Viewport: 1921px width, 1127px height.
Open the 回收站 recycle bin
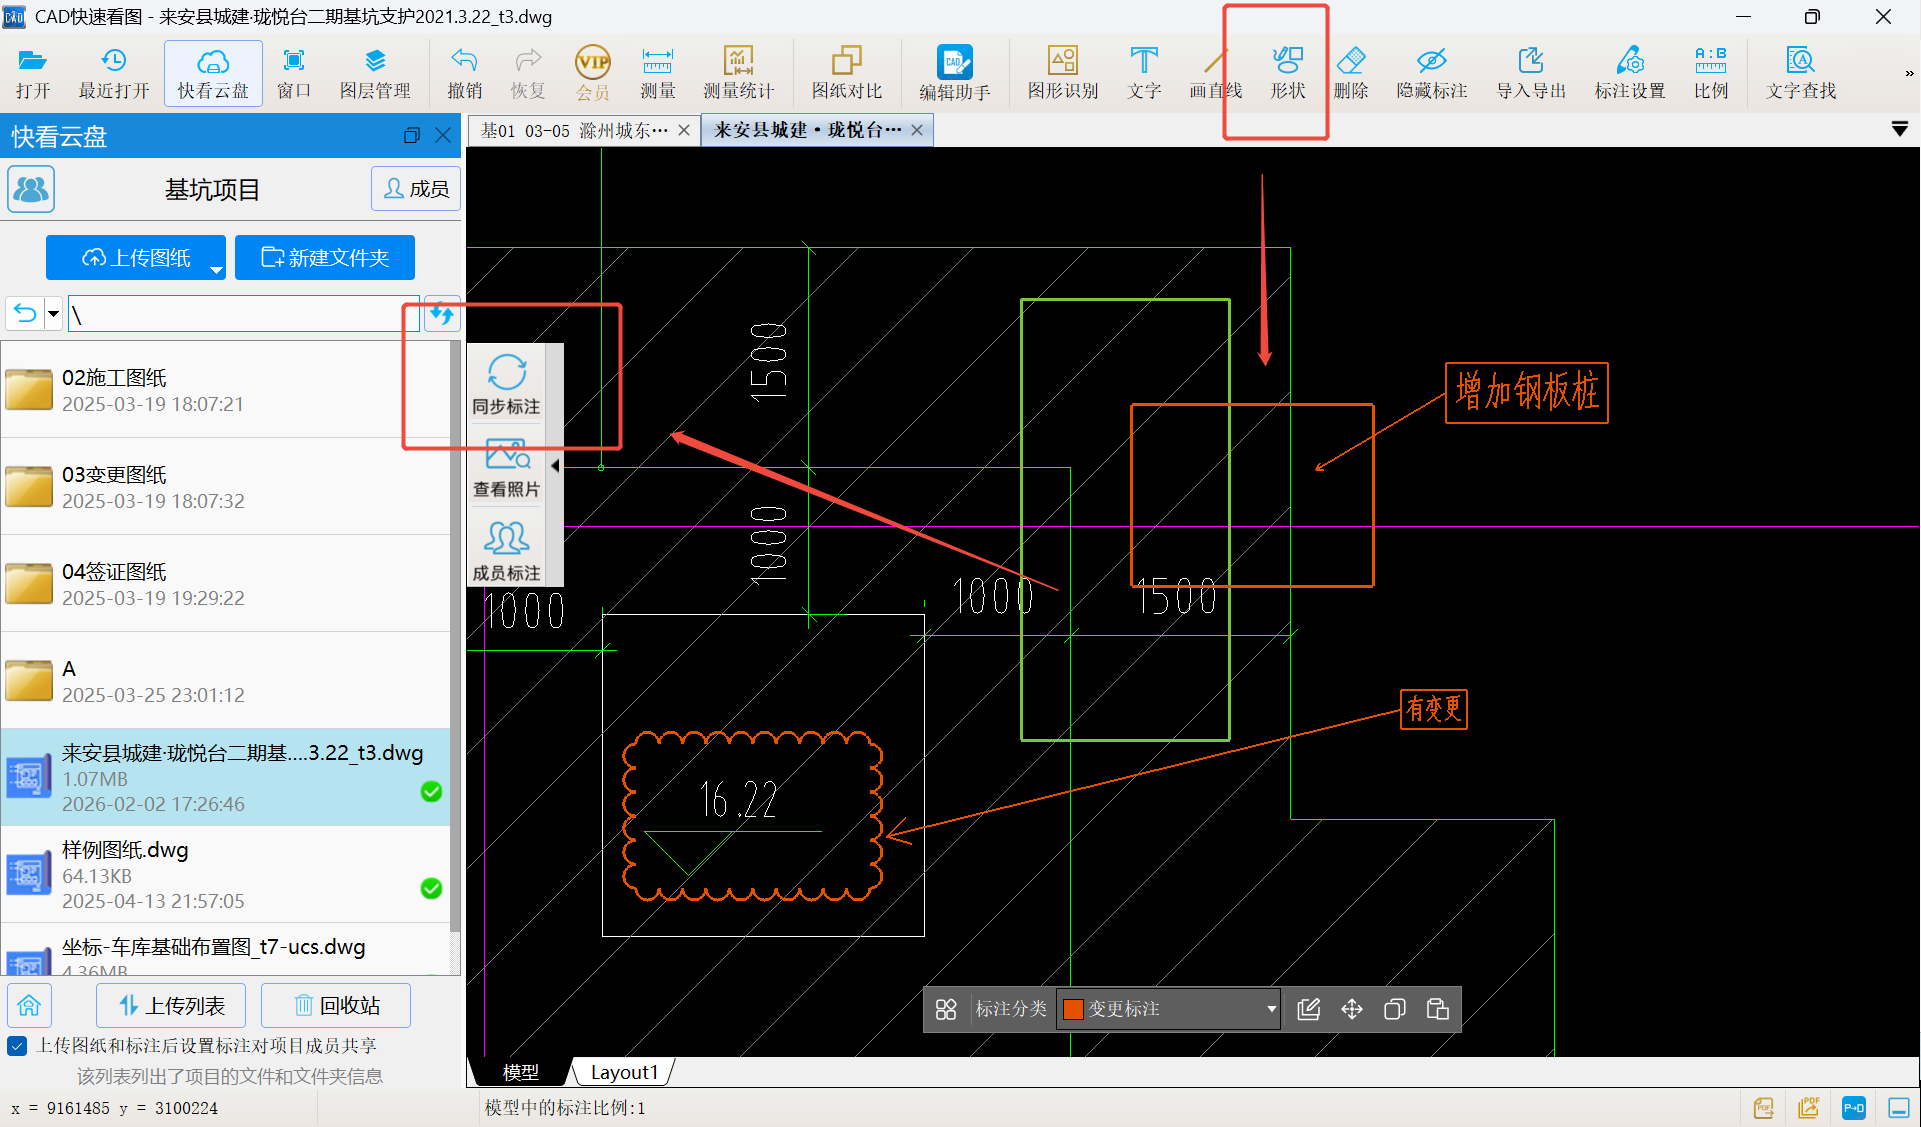(336, 1005)
